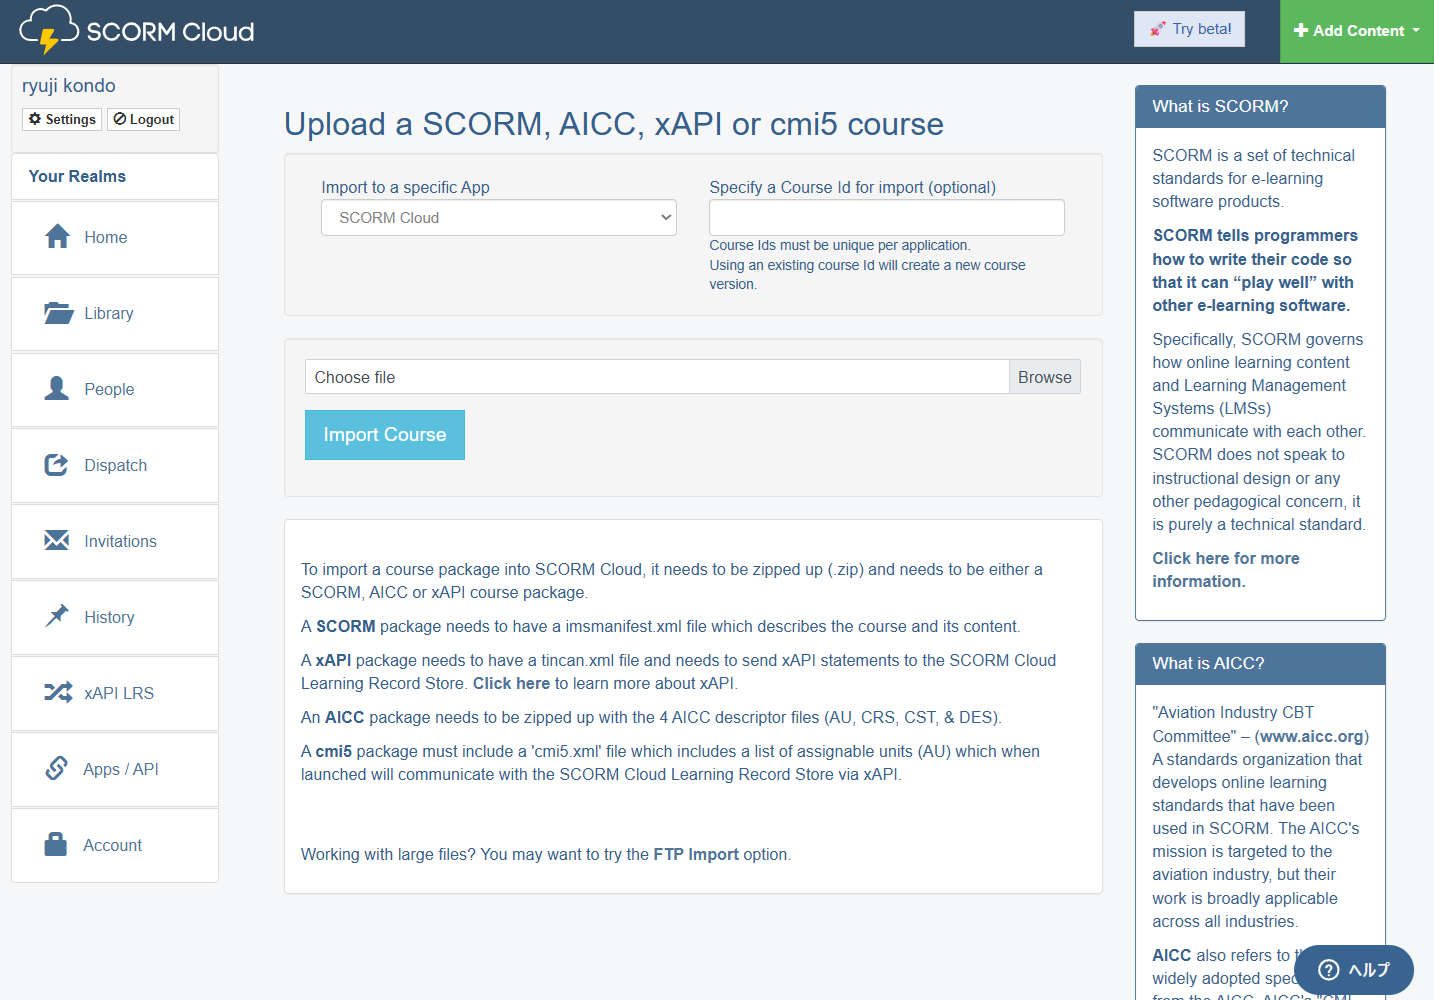Click the Invitations envelope icon

point(57,541)
